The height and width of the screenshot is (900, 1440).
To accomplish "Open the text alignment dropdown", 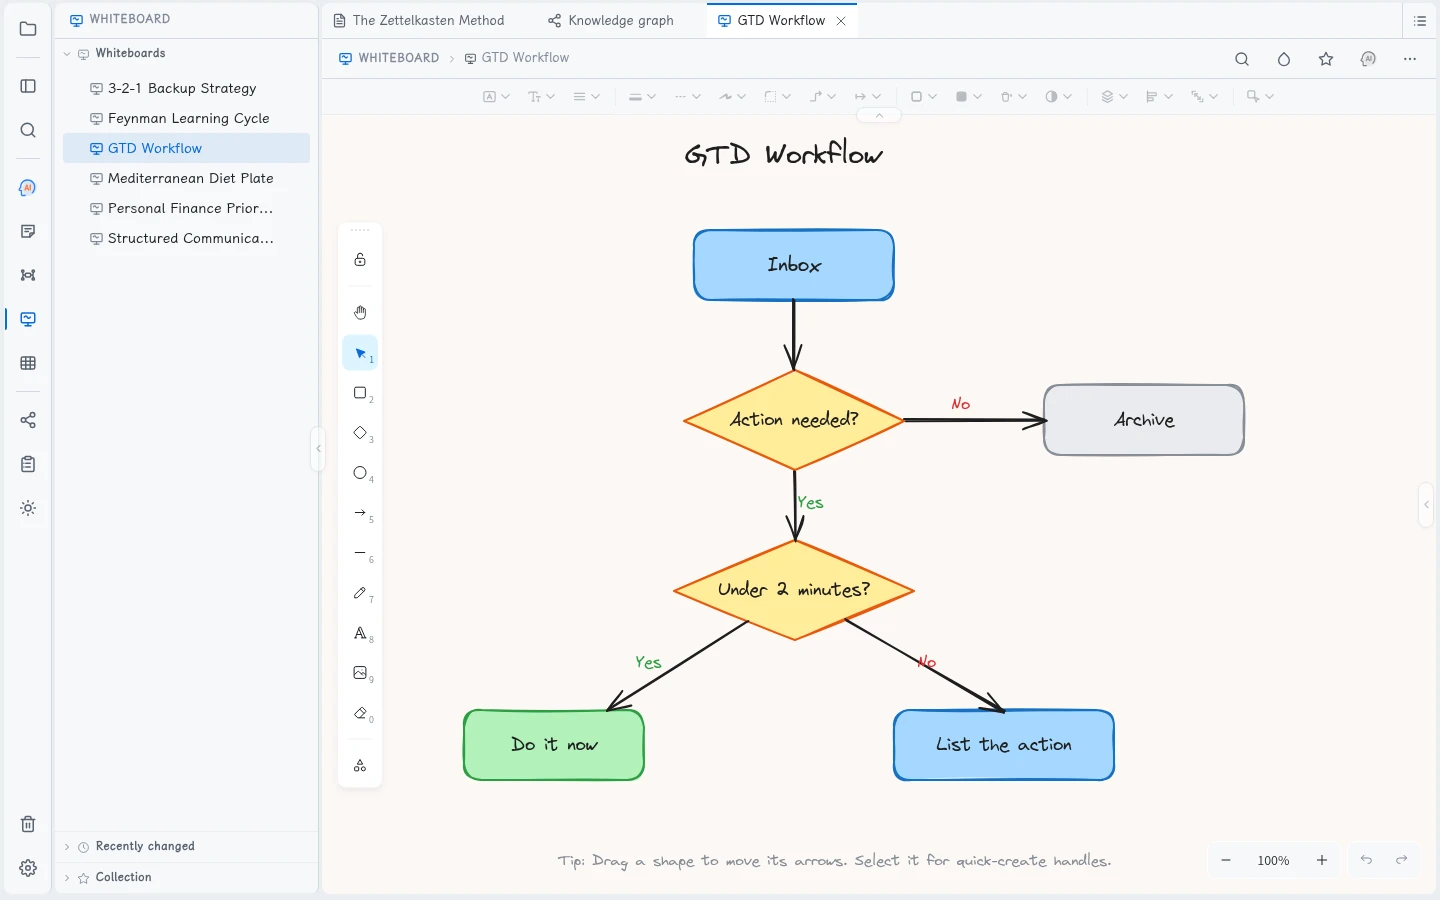I will click(586, 97).
